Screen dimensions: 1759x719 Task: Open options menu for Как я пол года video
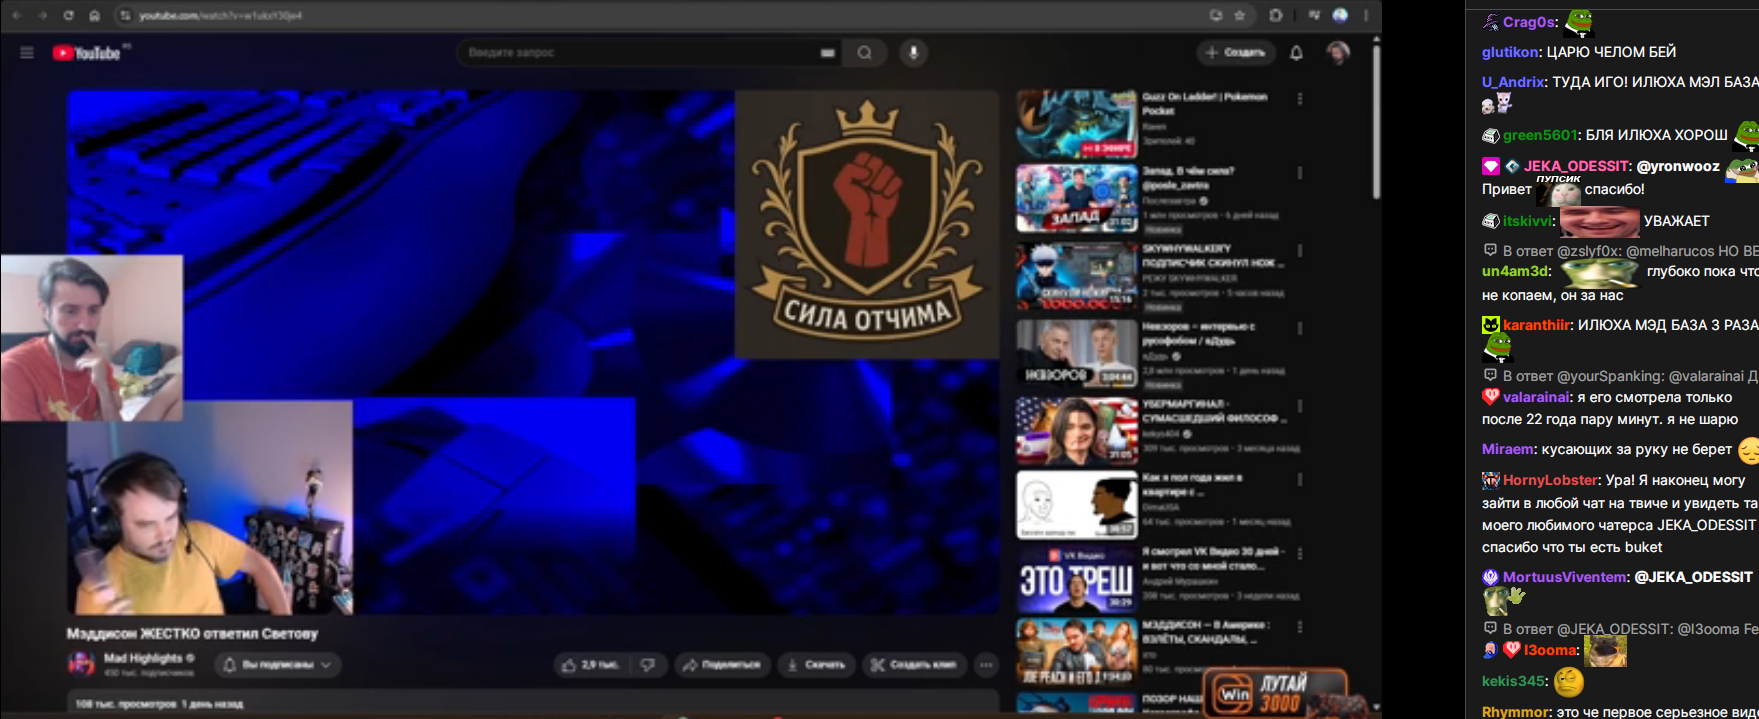click(1299, 480)
